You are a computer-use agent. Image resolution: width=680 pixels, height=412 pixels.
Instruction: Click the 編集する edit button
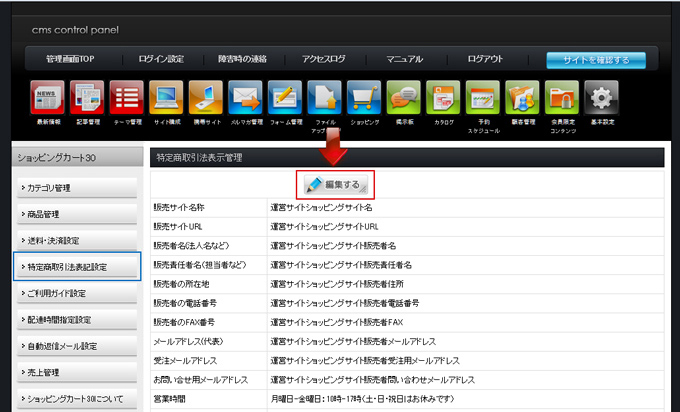pyautogui.click(x=334, y=184)
